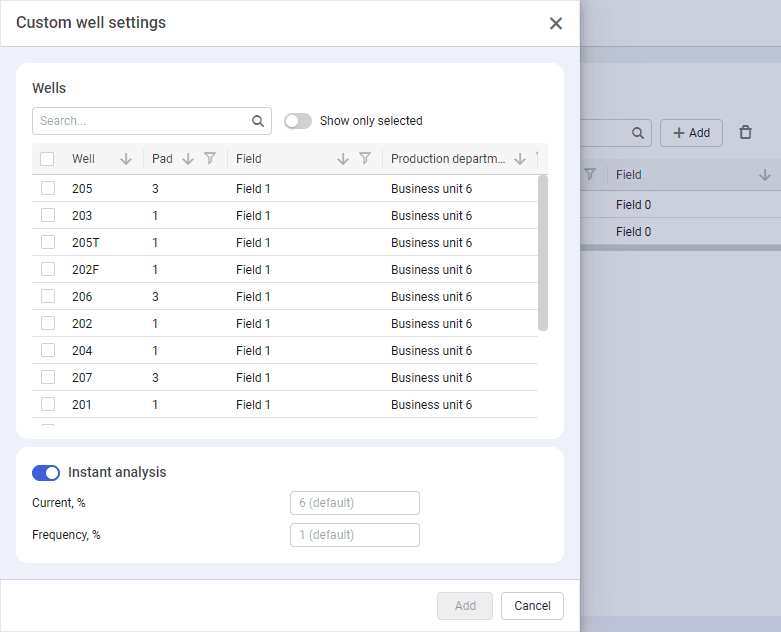The height and width of the screenshot is (632, 781).
Task: Click well name 205T
Action: (86, 243)
